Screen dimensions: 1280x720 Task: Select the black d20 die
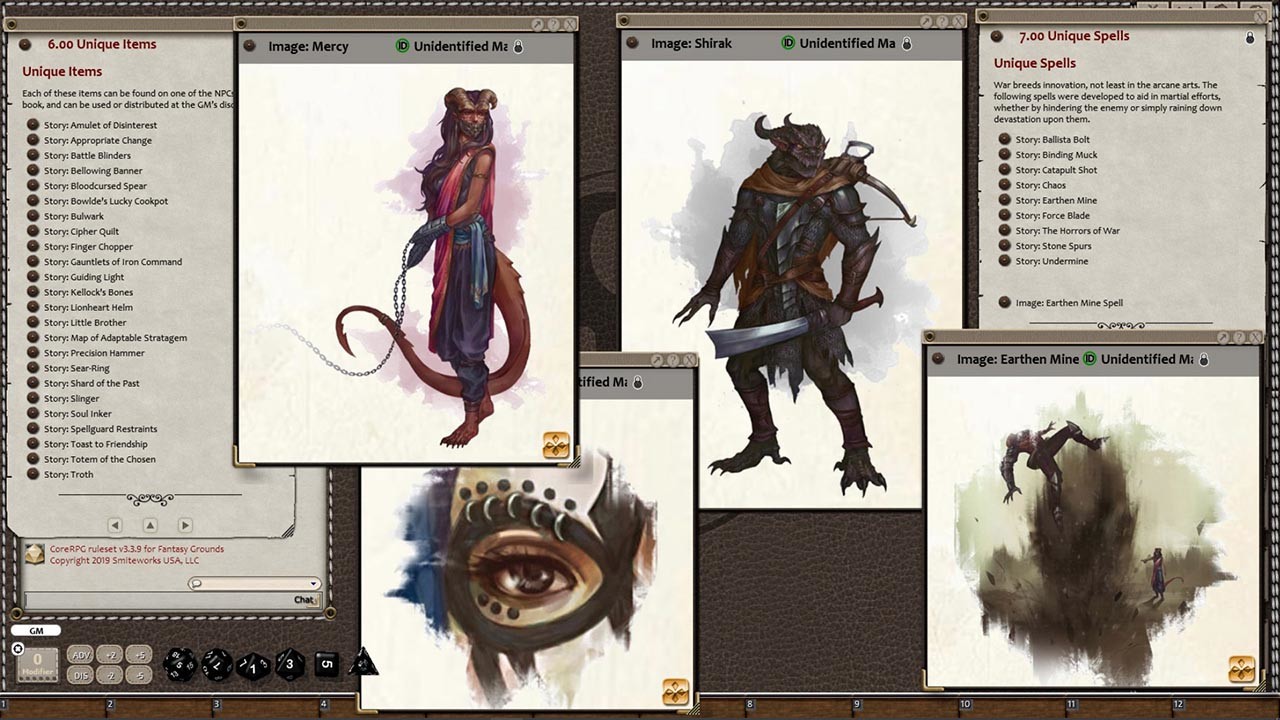(x=180, y=663)
